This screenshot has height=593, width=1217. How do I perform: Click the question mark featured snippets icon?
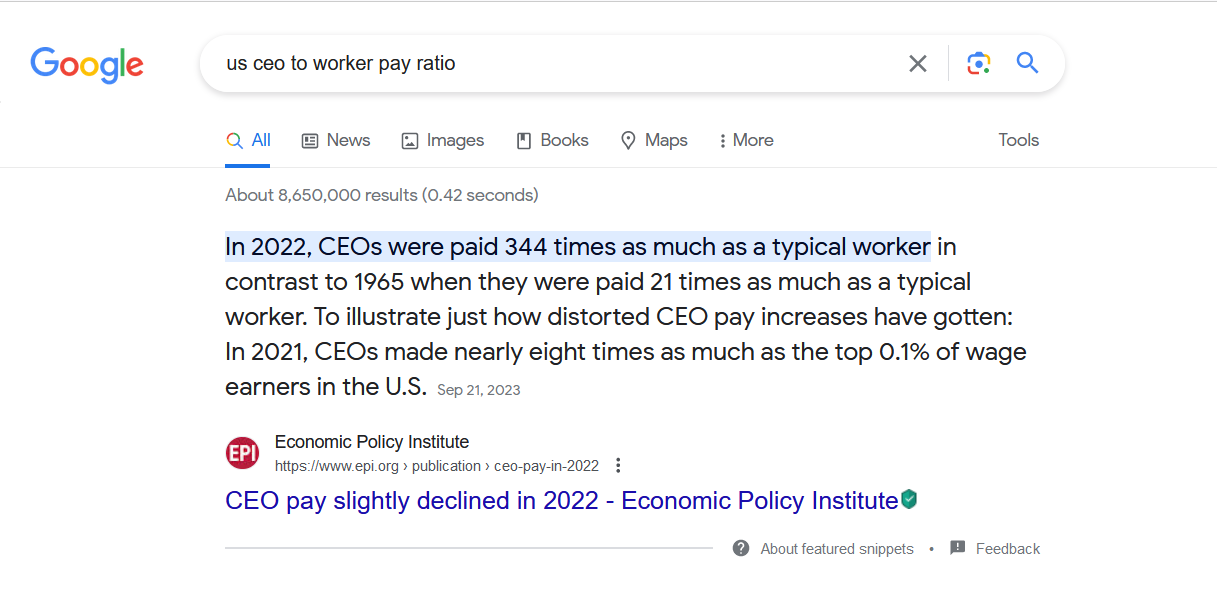pos(741,548)
